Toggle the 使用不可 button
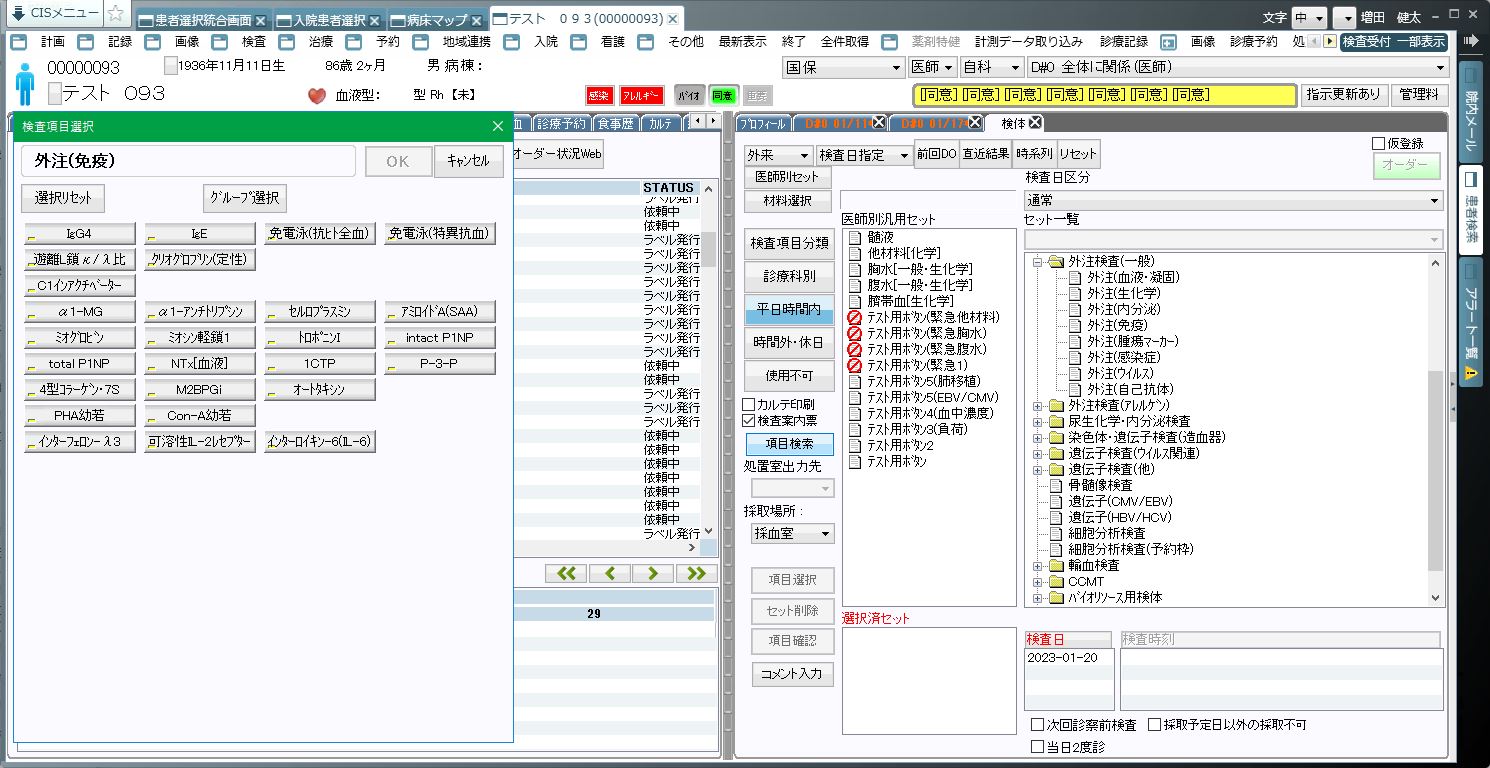1490x768 pixels. pos(789,376)
